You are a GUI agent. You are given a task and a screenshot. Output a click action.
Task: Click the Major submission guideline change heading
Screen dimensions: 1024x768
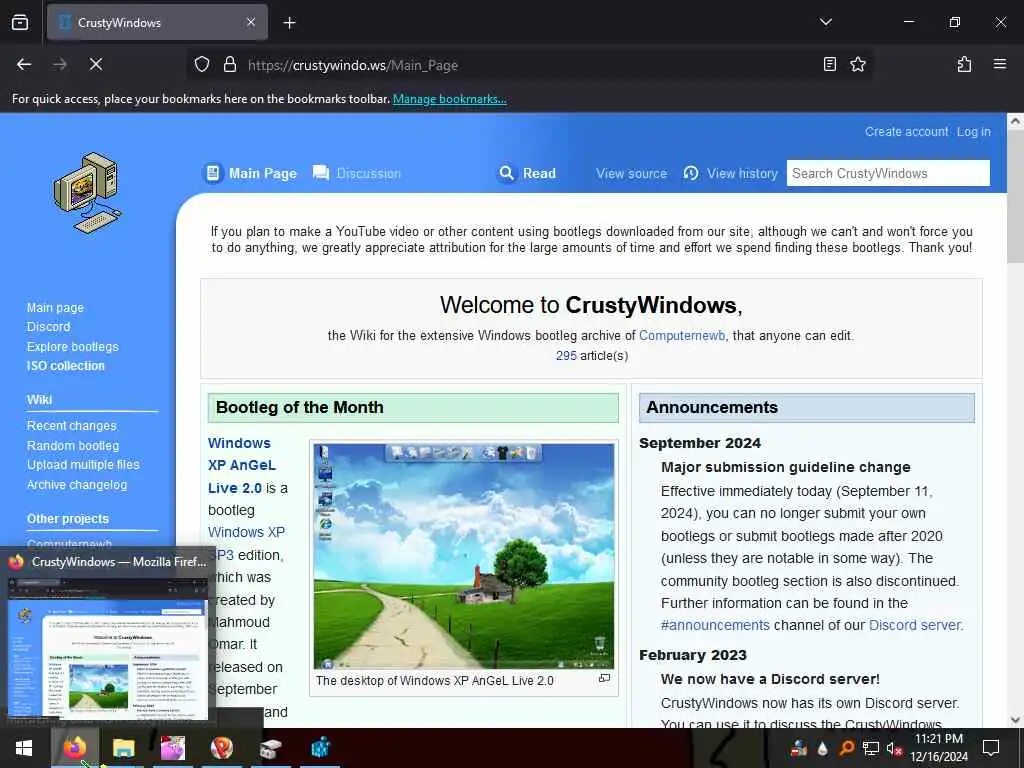(x=785, y=468)
